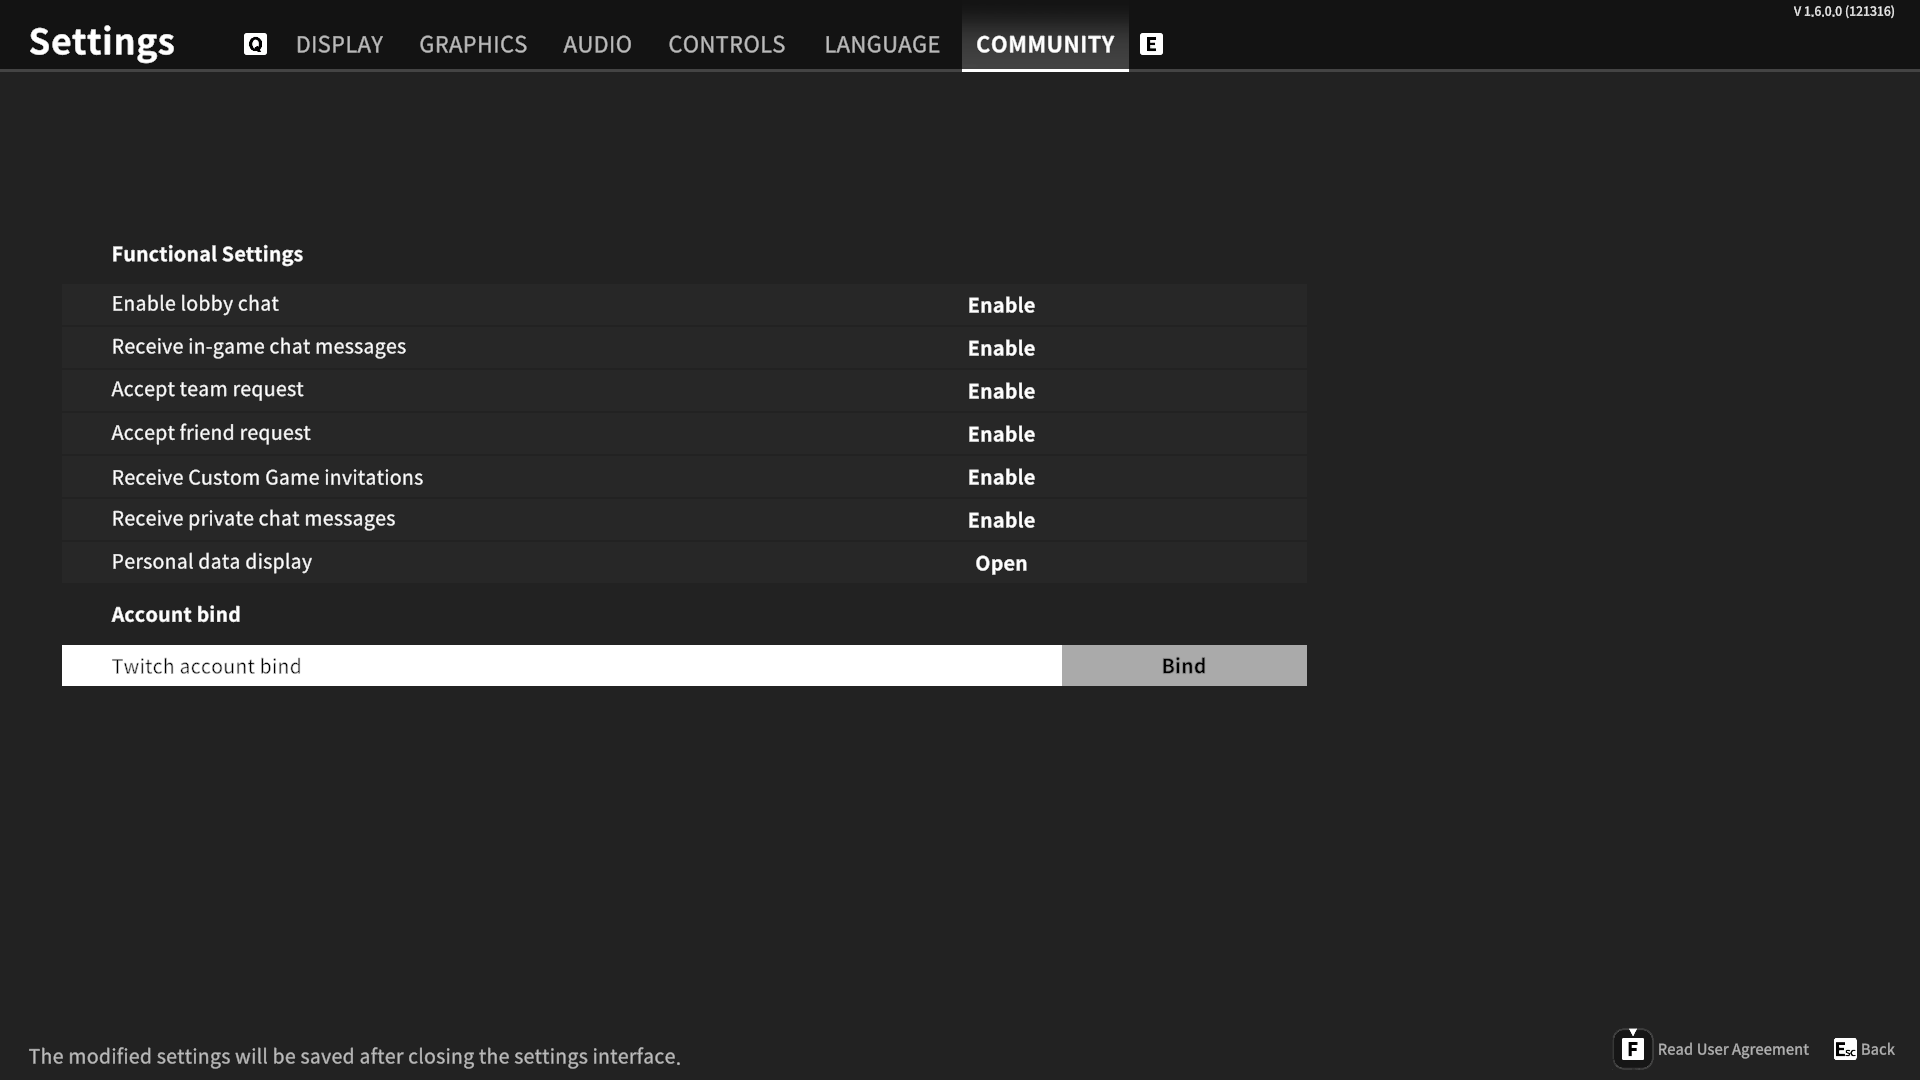
Task: Change Receive Custom Game invitations option
Action: (1001, 477)
